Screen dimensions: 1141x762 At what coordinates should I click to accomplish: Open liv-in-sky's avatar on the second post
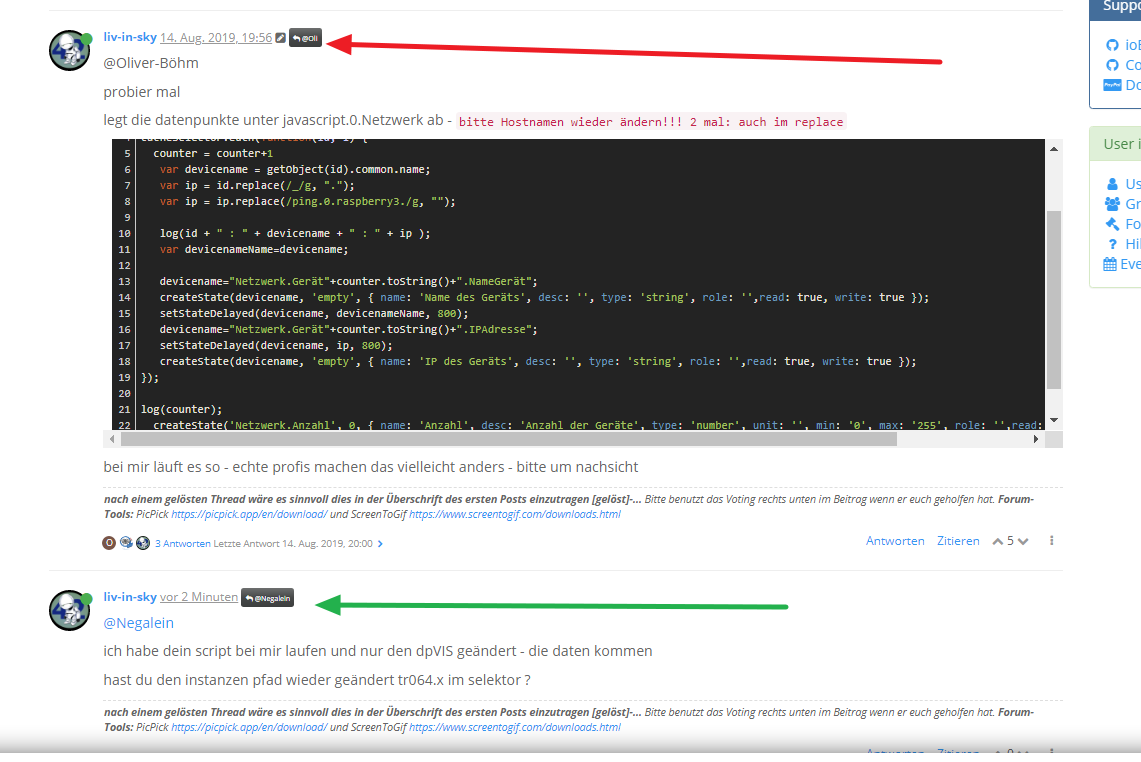[x=70, y=610]
